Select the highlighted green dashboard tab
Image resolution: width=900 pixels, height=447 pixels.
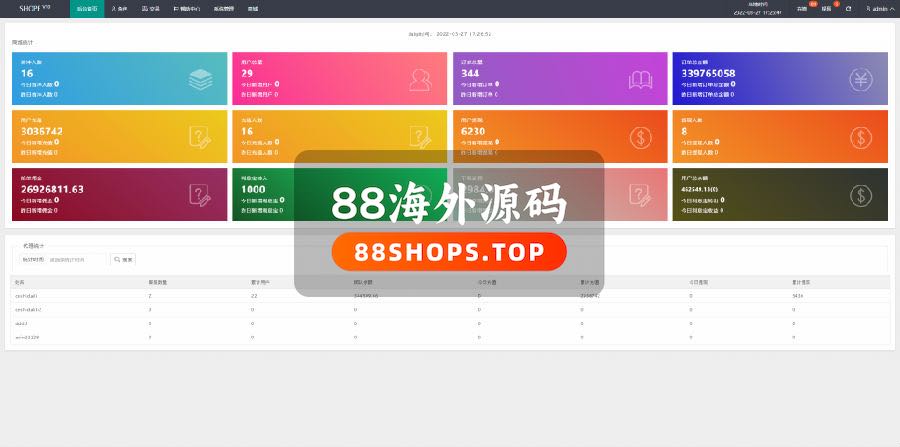coord(87,8)
